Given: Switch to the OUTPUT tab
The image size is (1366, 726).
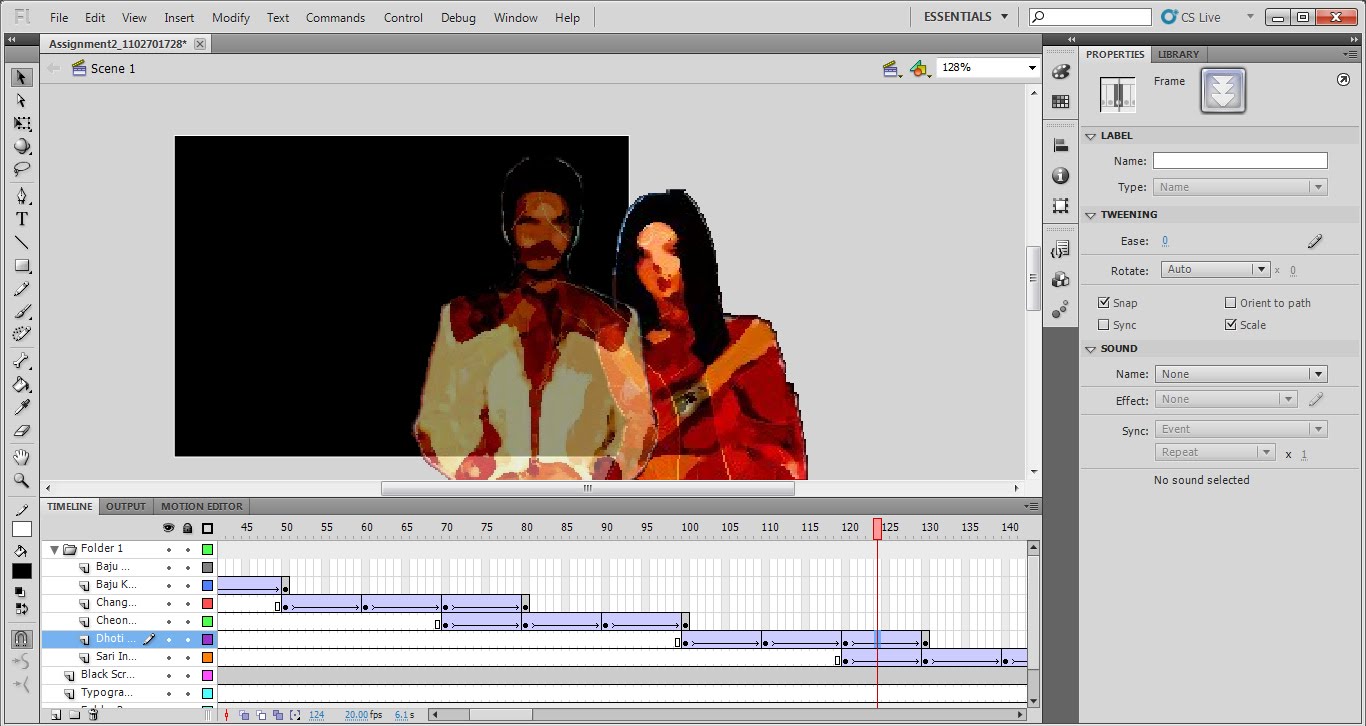Looking at the screenshot, I should pyautogui.click(x=126, y=506).
